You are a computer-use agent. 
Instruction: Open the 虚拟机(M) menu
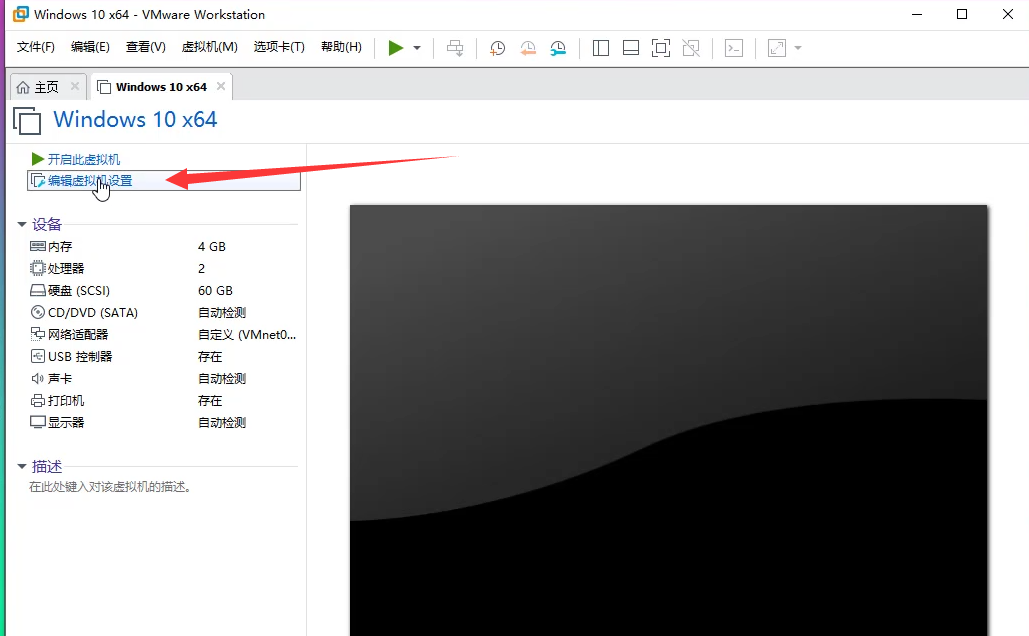point(209,46)
